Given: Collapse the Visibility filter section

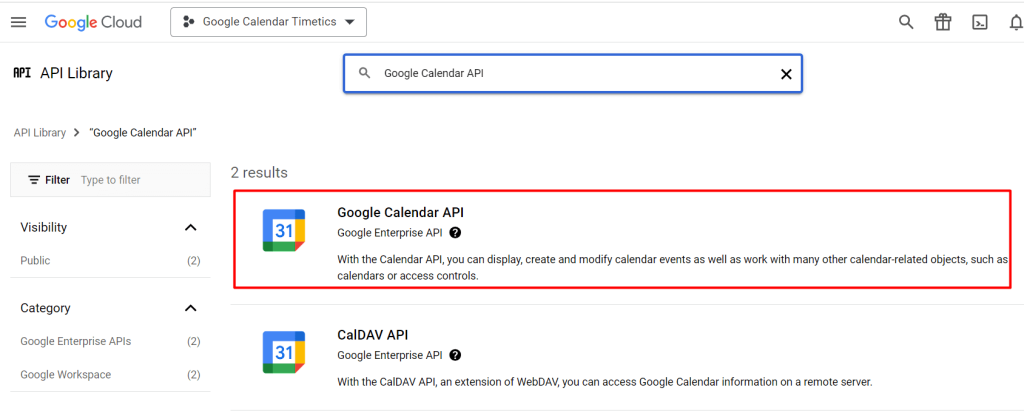Looking at the screenshot, I should pos(191,228).
